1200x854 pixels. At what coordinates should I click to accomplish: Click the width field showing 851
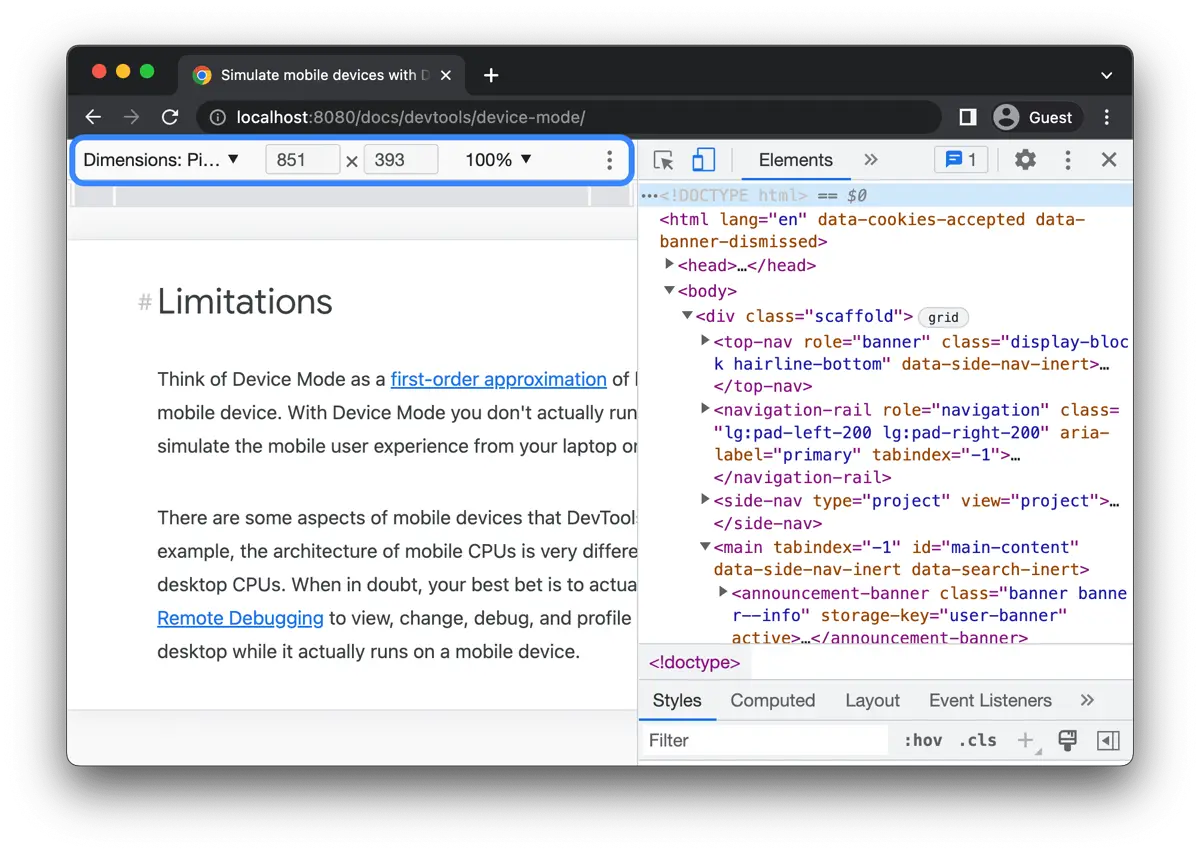tap(302, 160)
